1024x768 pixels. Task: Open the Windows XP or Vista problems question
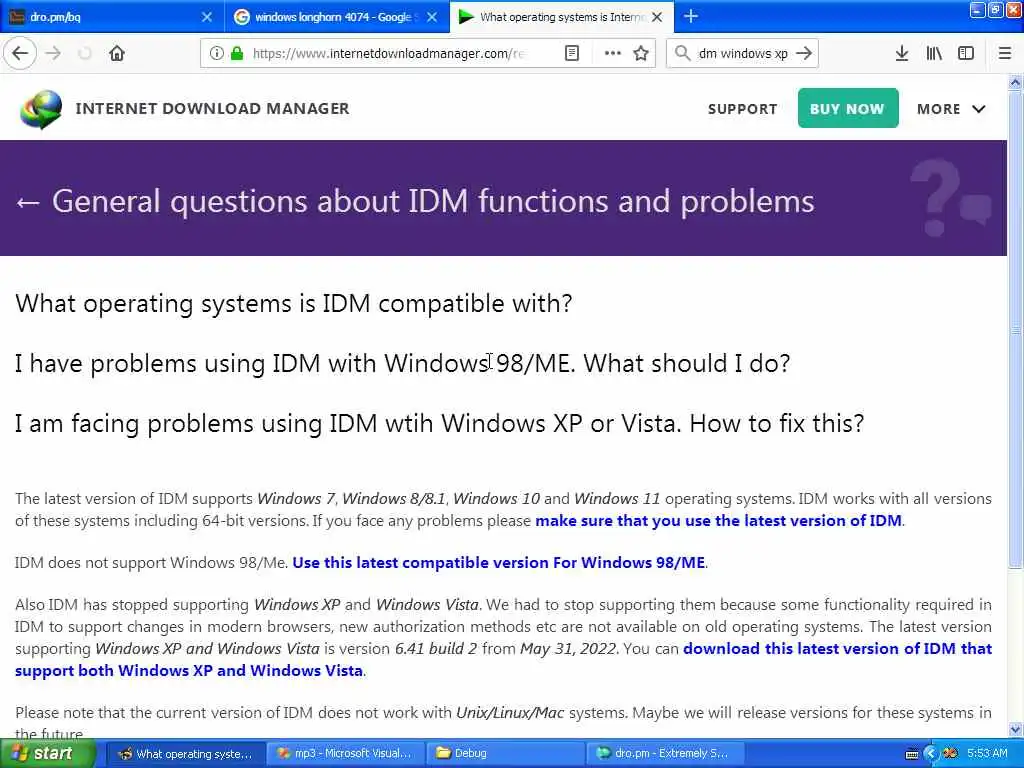(440, 423)
